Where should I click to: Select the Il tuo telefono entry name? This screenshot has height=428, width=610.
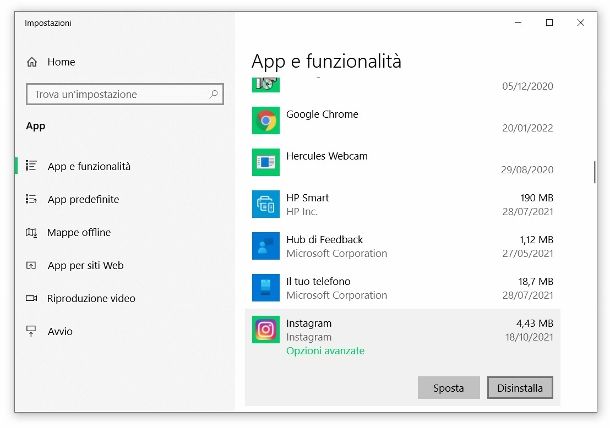click(318, 281)
